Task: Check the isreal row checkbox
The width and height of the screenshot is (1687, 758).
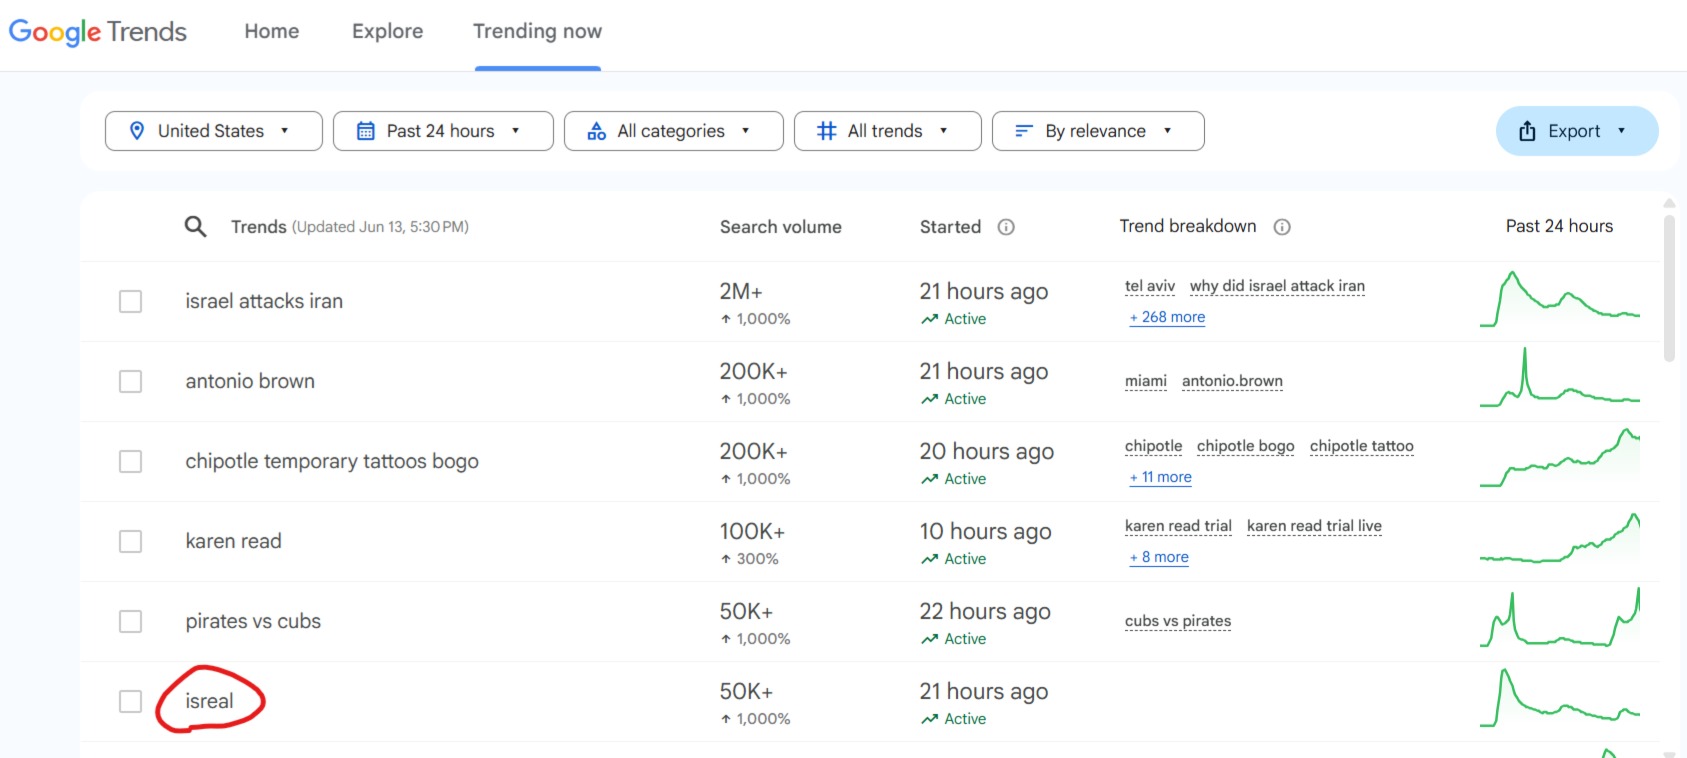Action: pyautogui.click(x=130, y=701)
